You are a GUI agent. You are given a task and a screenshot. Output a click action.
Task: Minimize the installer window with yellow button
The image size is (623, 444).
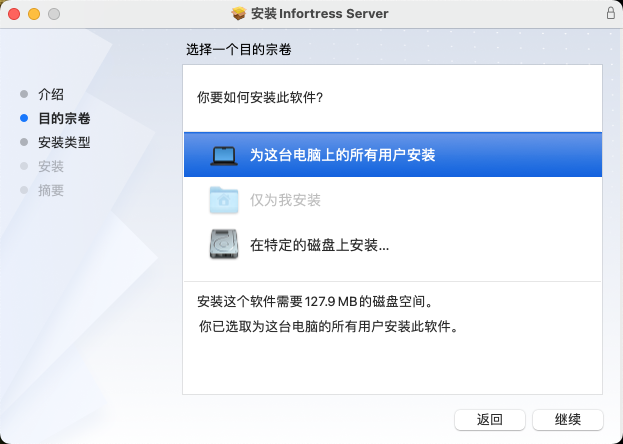point(33,14)
